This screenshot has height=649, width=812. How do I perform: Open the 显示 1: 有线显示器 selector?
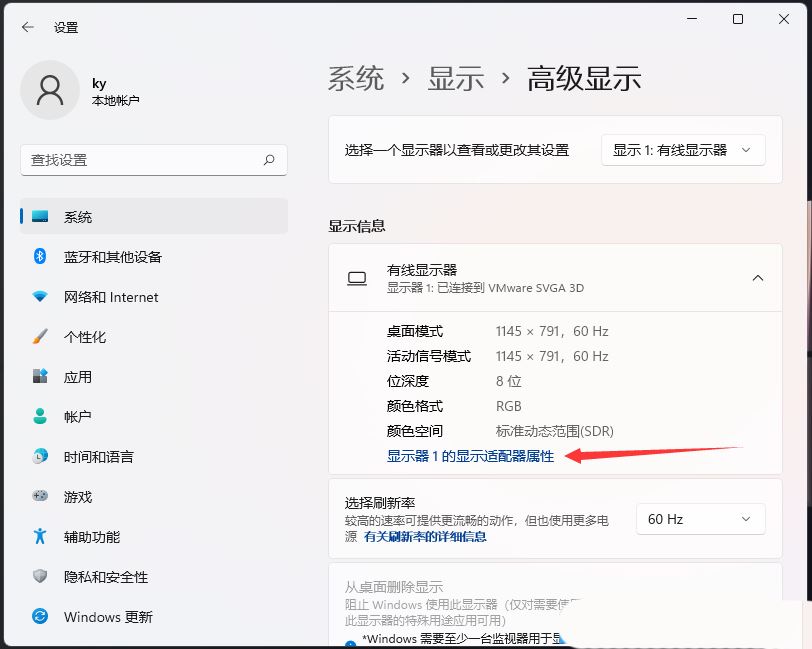[683, 150]
